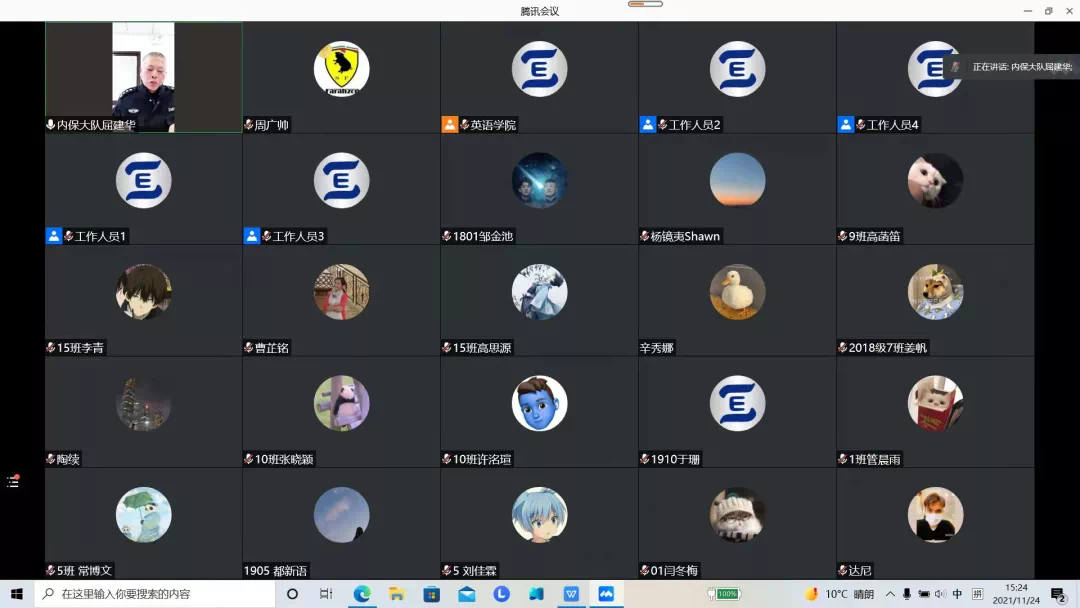Image resolution: width=1080 pixels, height=608 pixels.
Task: Click the co-host badge beside 工作人员2
Action: [x=648, y=125]
